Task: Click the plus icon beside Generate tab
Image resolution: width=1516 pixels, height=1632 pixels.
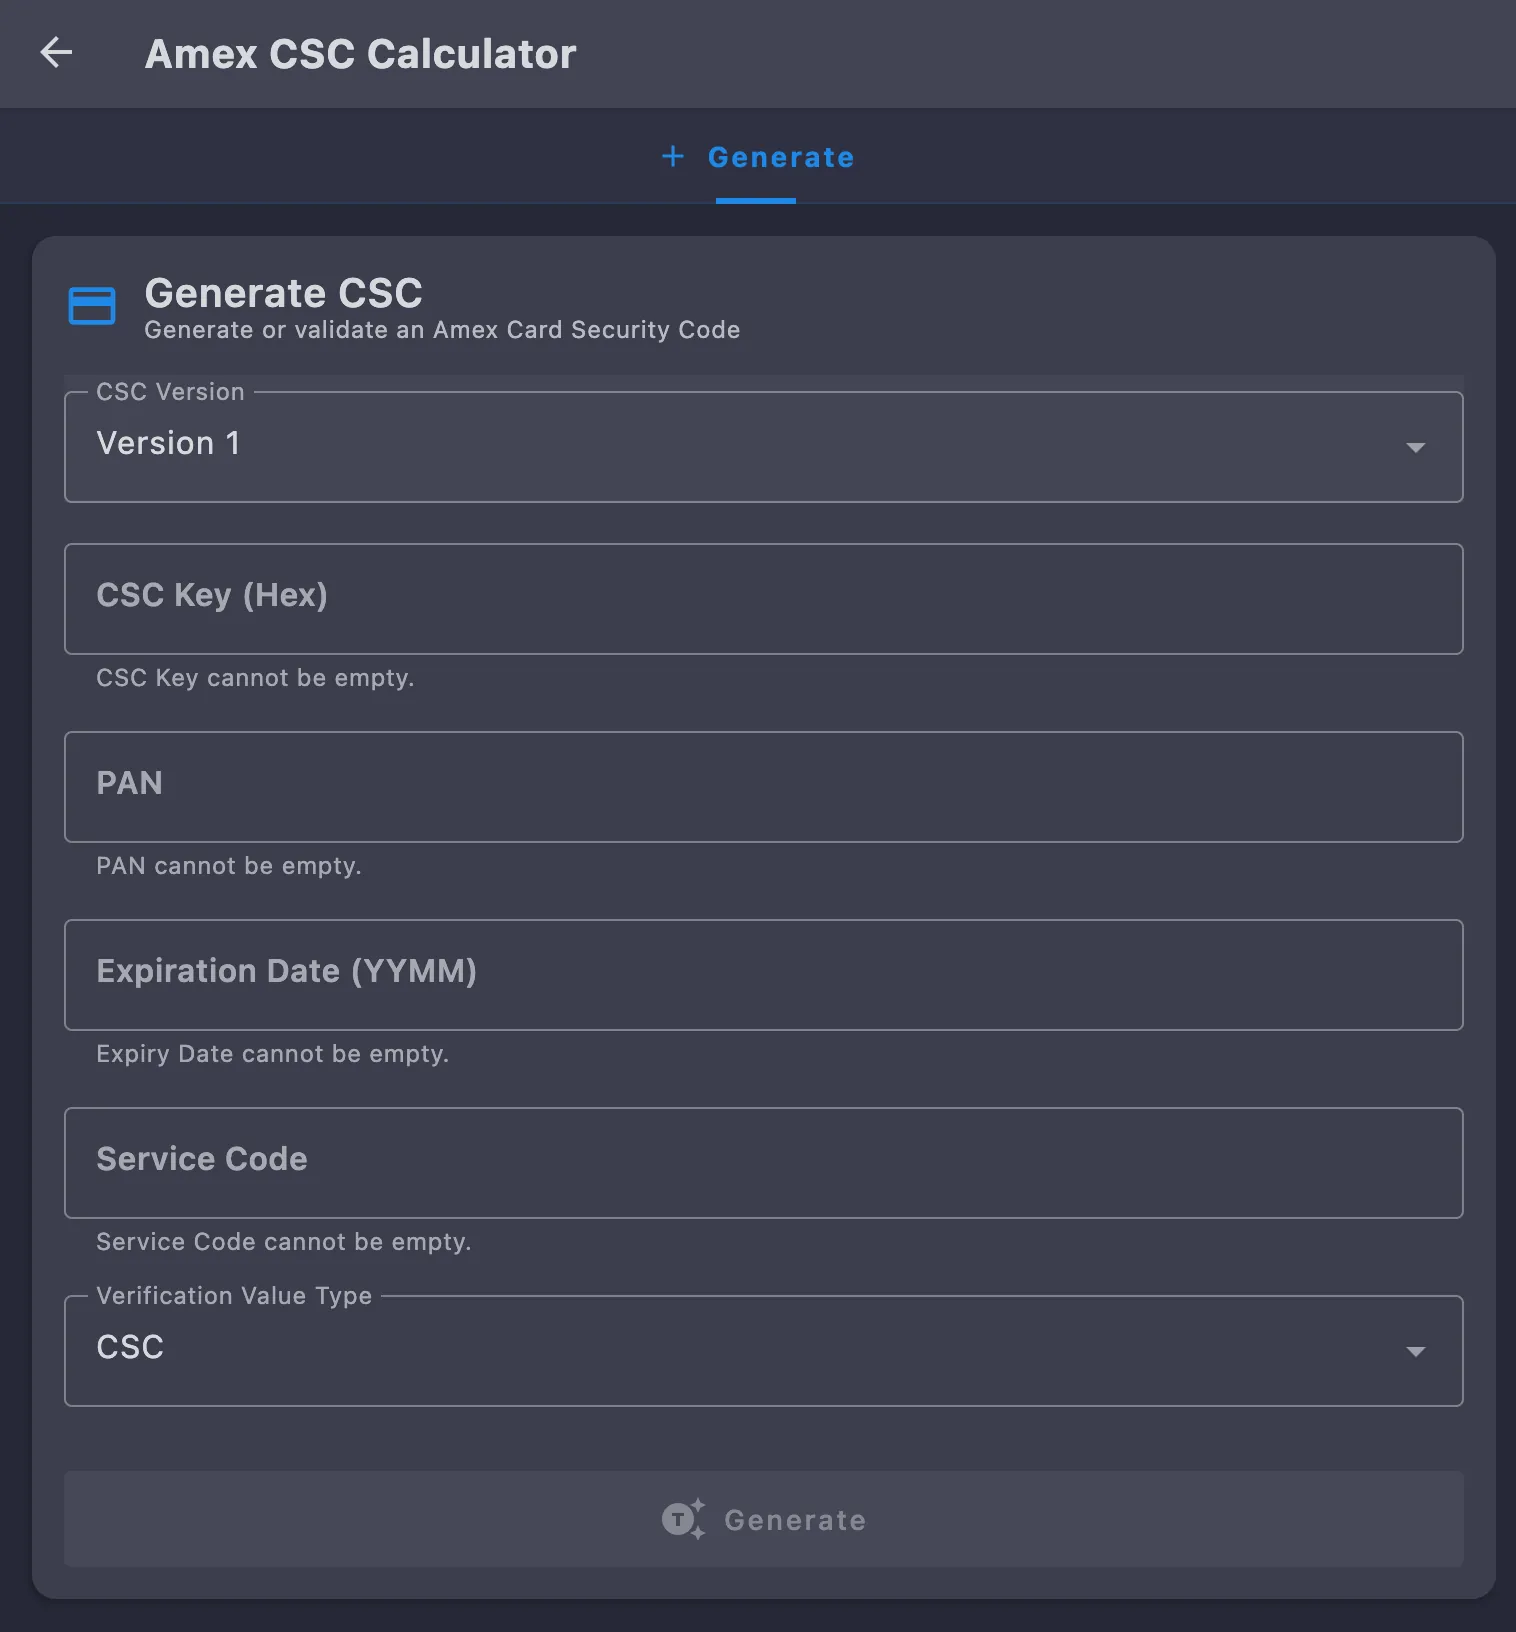Action: [673, 156]
